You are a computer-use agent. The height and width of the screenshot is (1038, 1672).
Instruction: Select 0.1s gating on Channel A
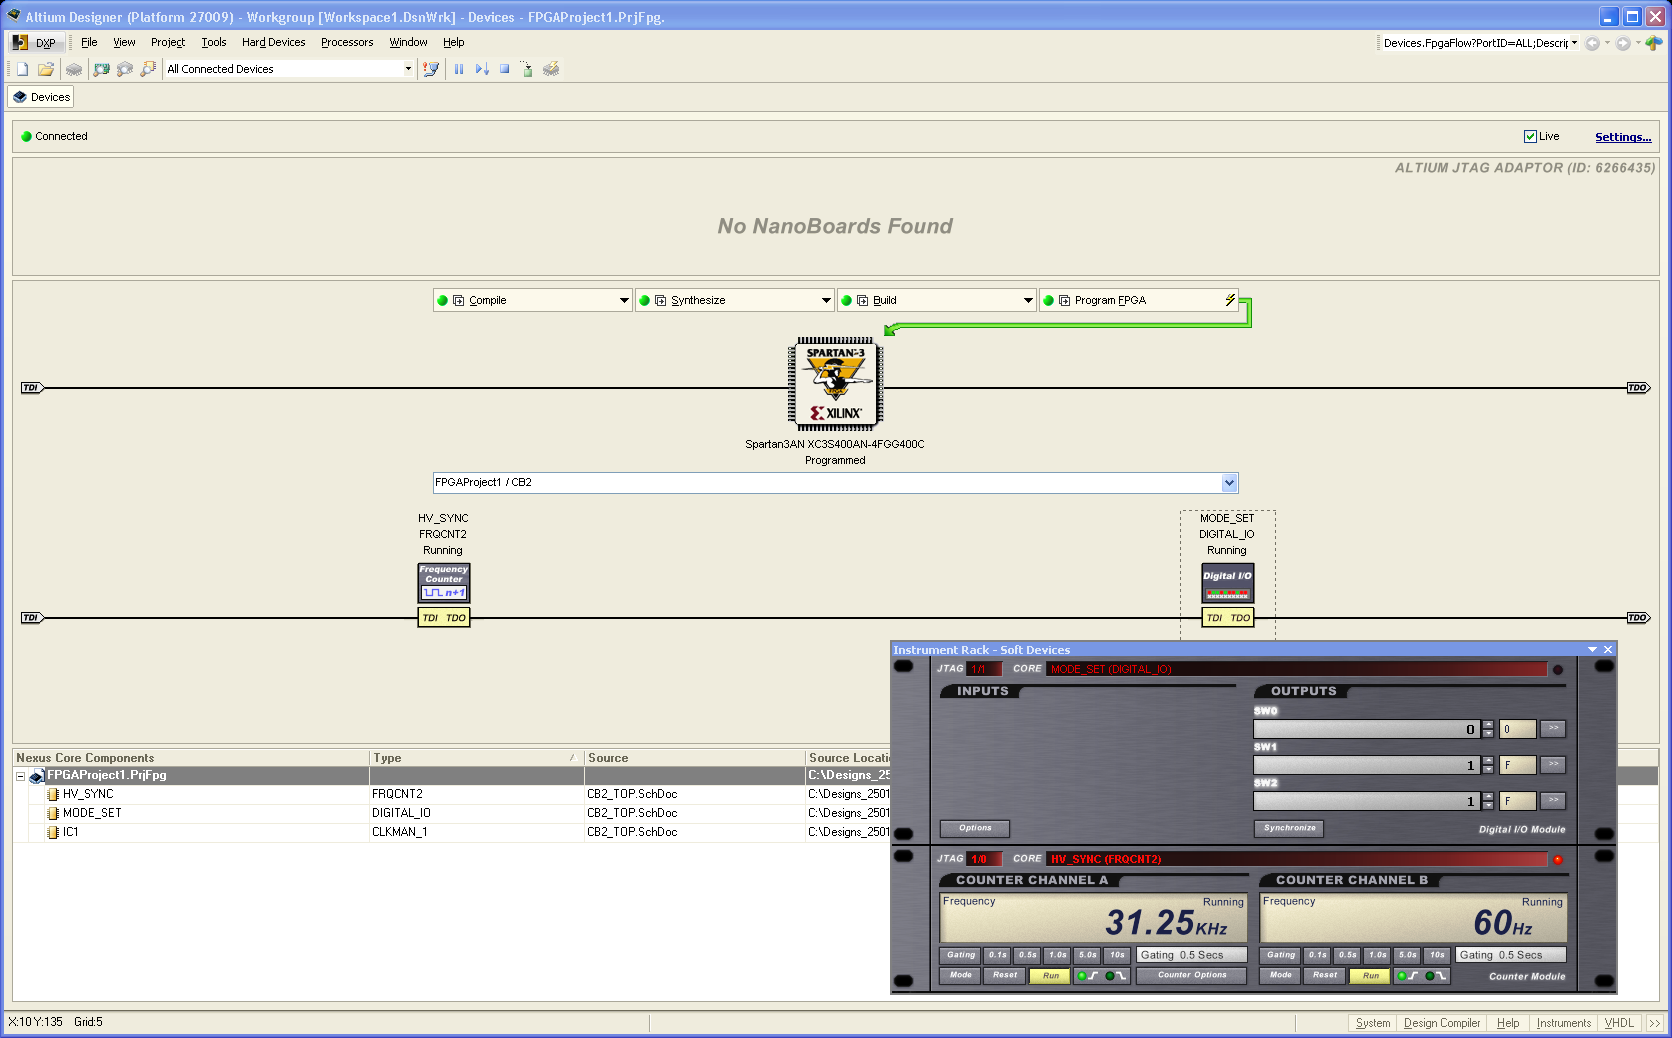tap(998, 955)
